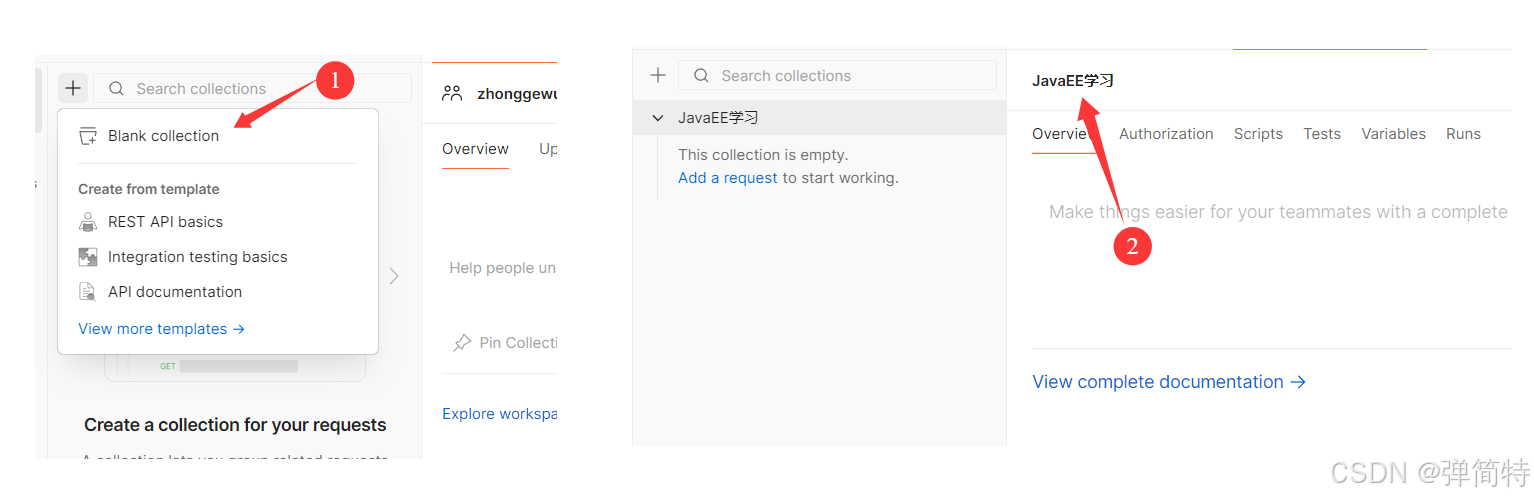The height and width of the screenshot is (499, 1534).
Task: Collapse the JavaEE学习 collection chevron
Action: click(x=658, y=118)
